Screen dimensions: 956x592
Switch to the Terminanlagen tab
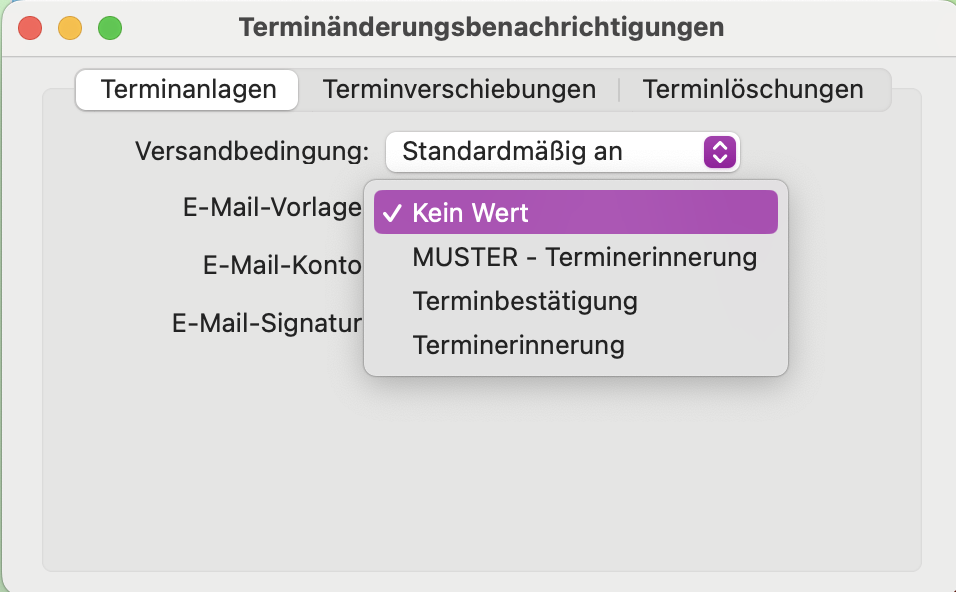[187, 90]
